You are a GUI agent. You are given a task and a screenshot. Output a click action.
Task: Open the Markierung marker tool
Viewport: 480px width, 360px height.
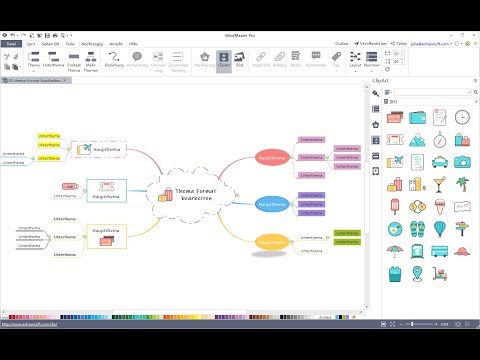pos(204,60)
